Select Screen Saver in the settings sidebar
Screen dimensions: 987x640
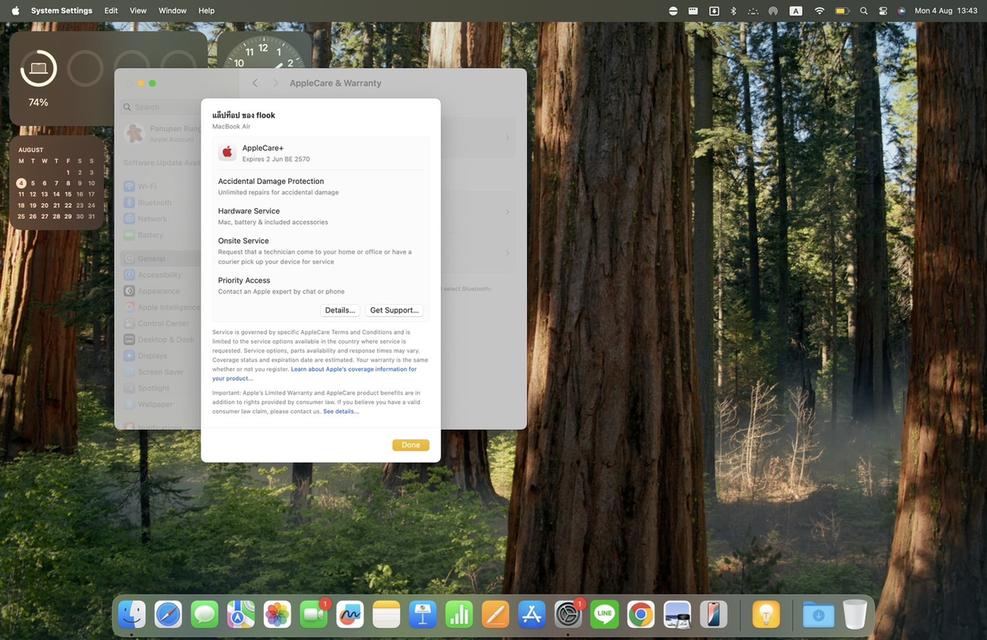pos(161,372)
